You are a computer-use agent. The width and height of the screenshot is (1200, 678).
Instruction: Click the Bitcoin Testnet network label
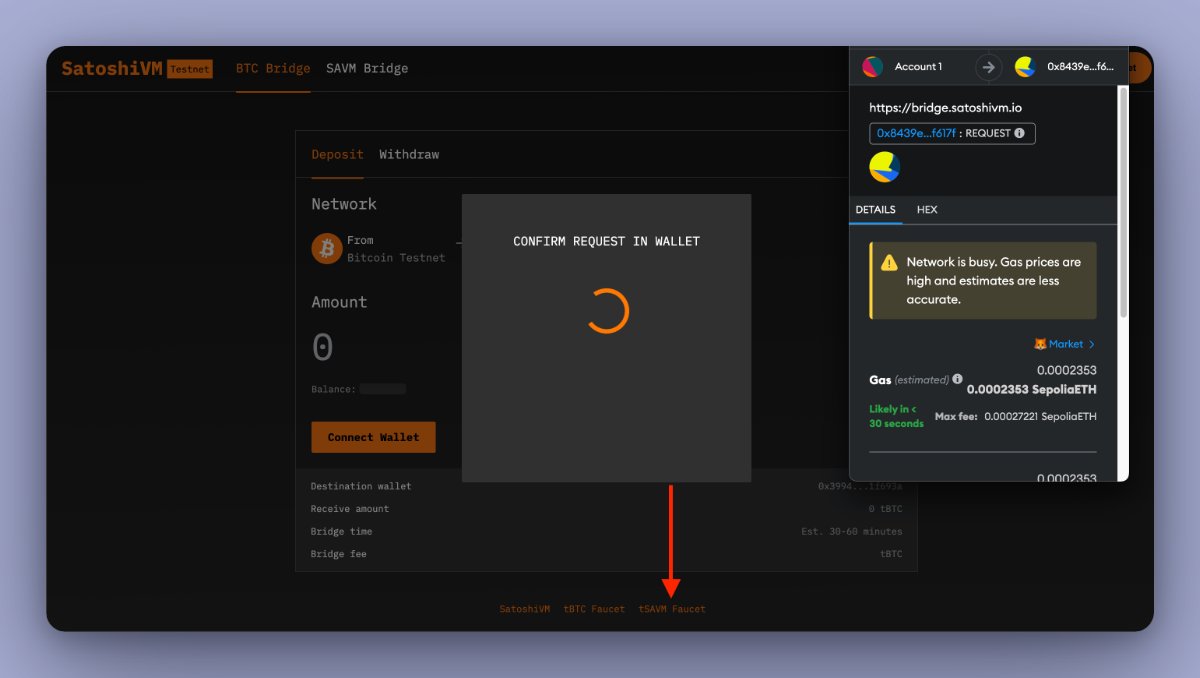click(396, 258)
